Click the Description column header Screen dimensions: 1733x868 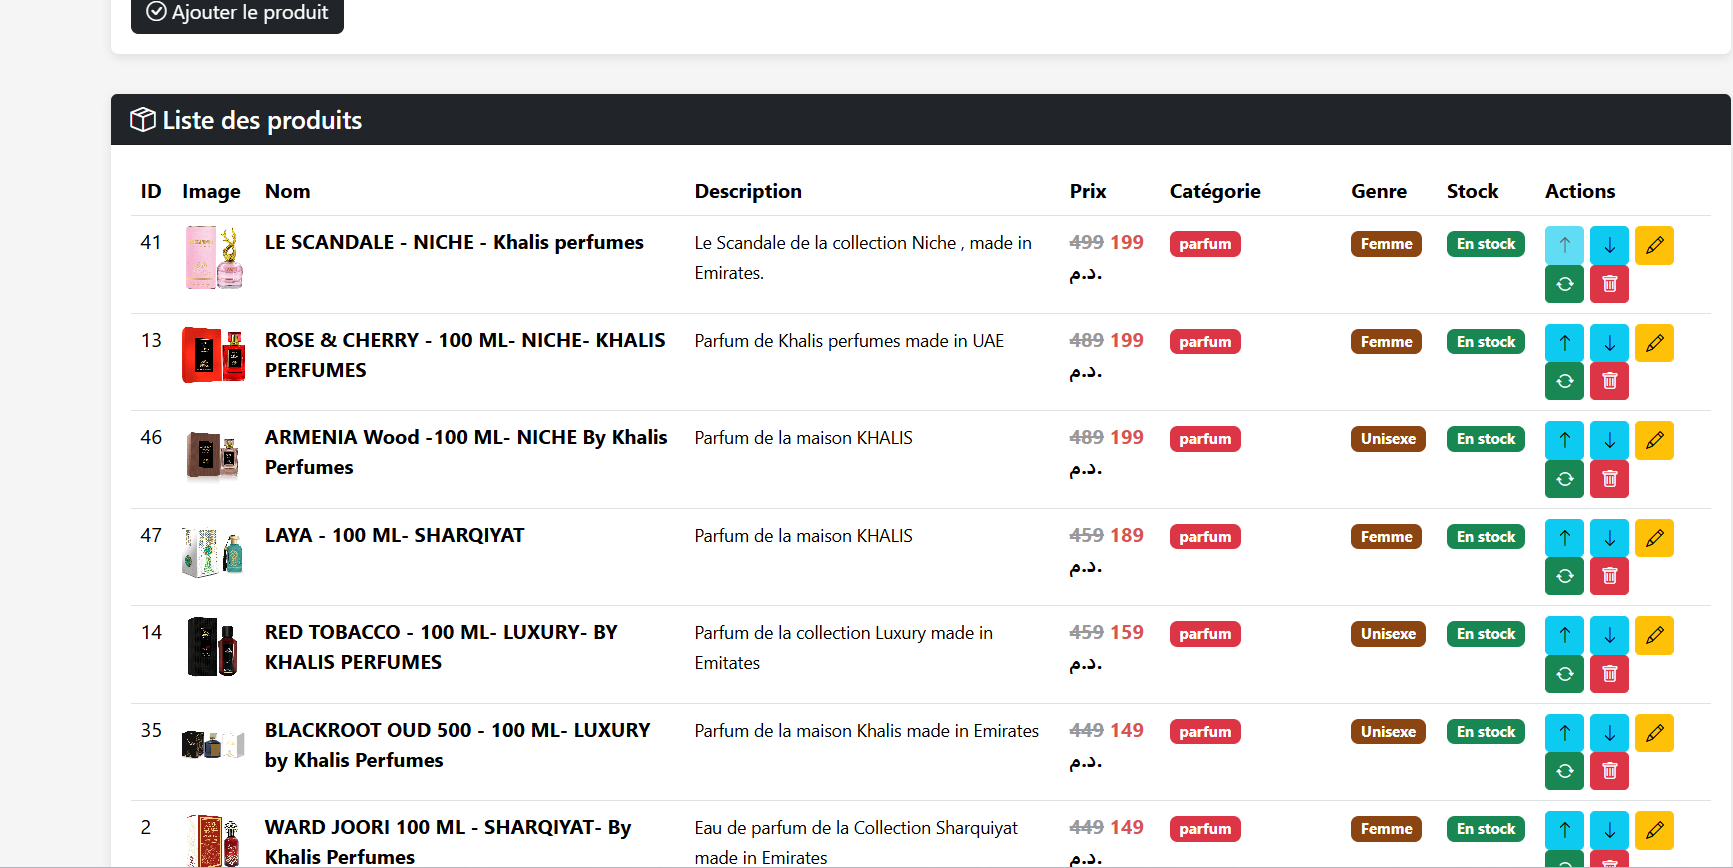(x=748, y=191)
